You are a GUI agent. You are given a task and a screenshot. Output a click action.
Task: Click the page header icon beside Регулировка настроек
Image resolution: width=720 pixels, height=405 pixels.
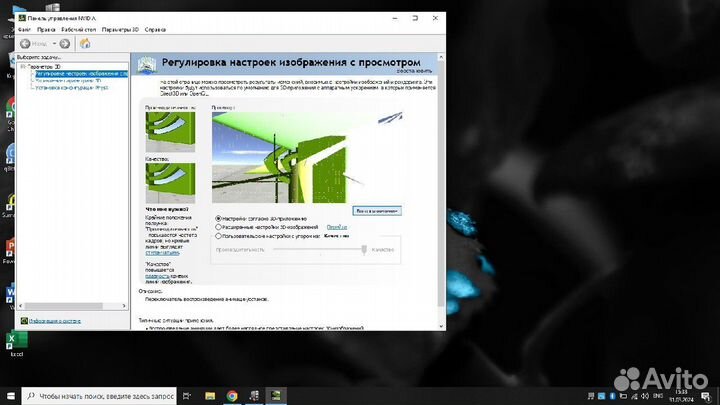pyautogui.click(x=147, y=65)
